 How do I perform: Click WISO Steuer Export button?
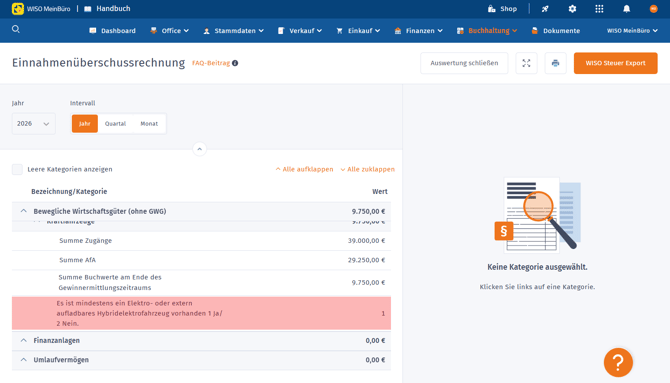pos(615,63)
